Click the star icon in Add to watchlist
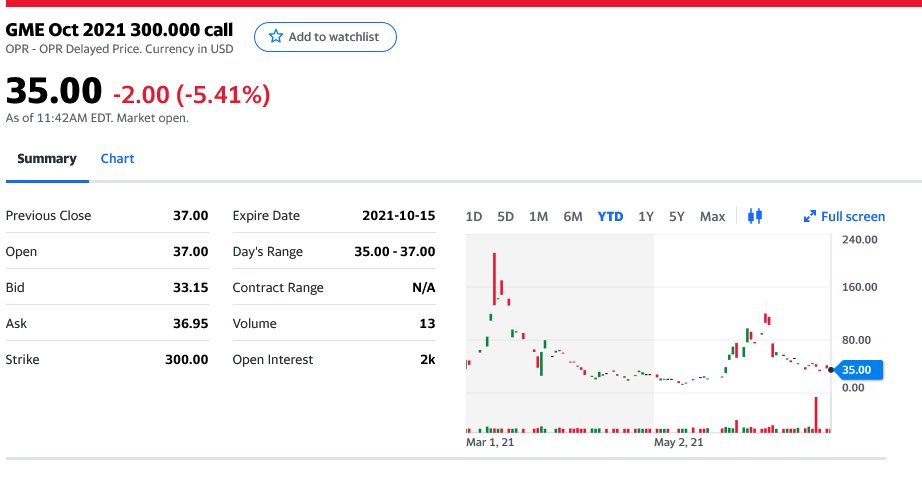Image resolution: width=922 pixels, height=486 pixels. click(x=276, y=36)
